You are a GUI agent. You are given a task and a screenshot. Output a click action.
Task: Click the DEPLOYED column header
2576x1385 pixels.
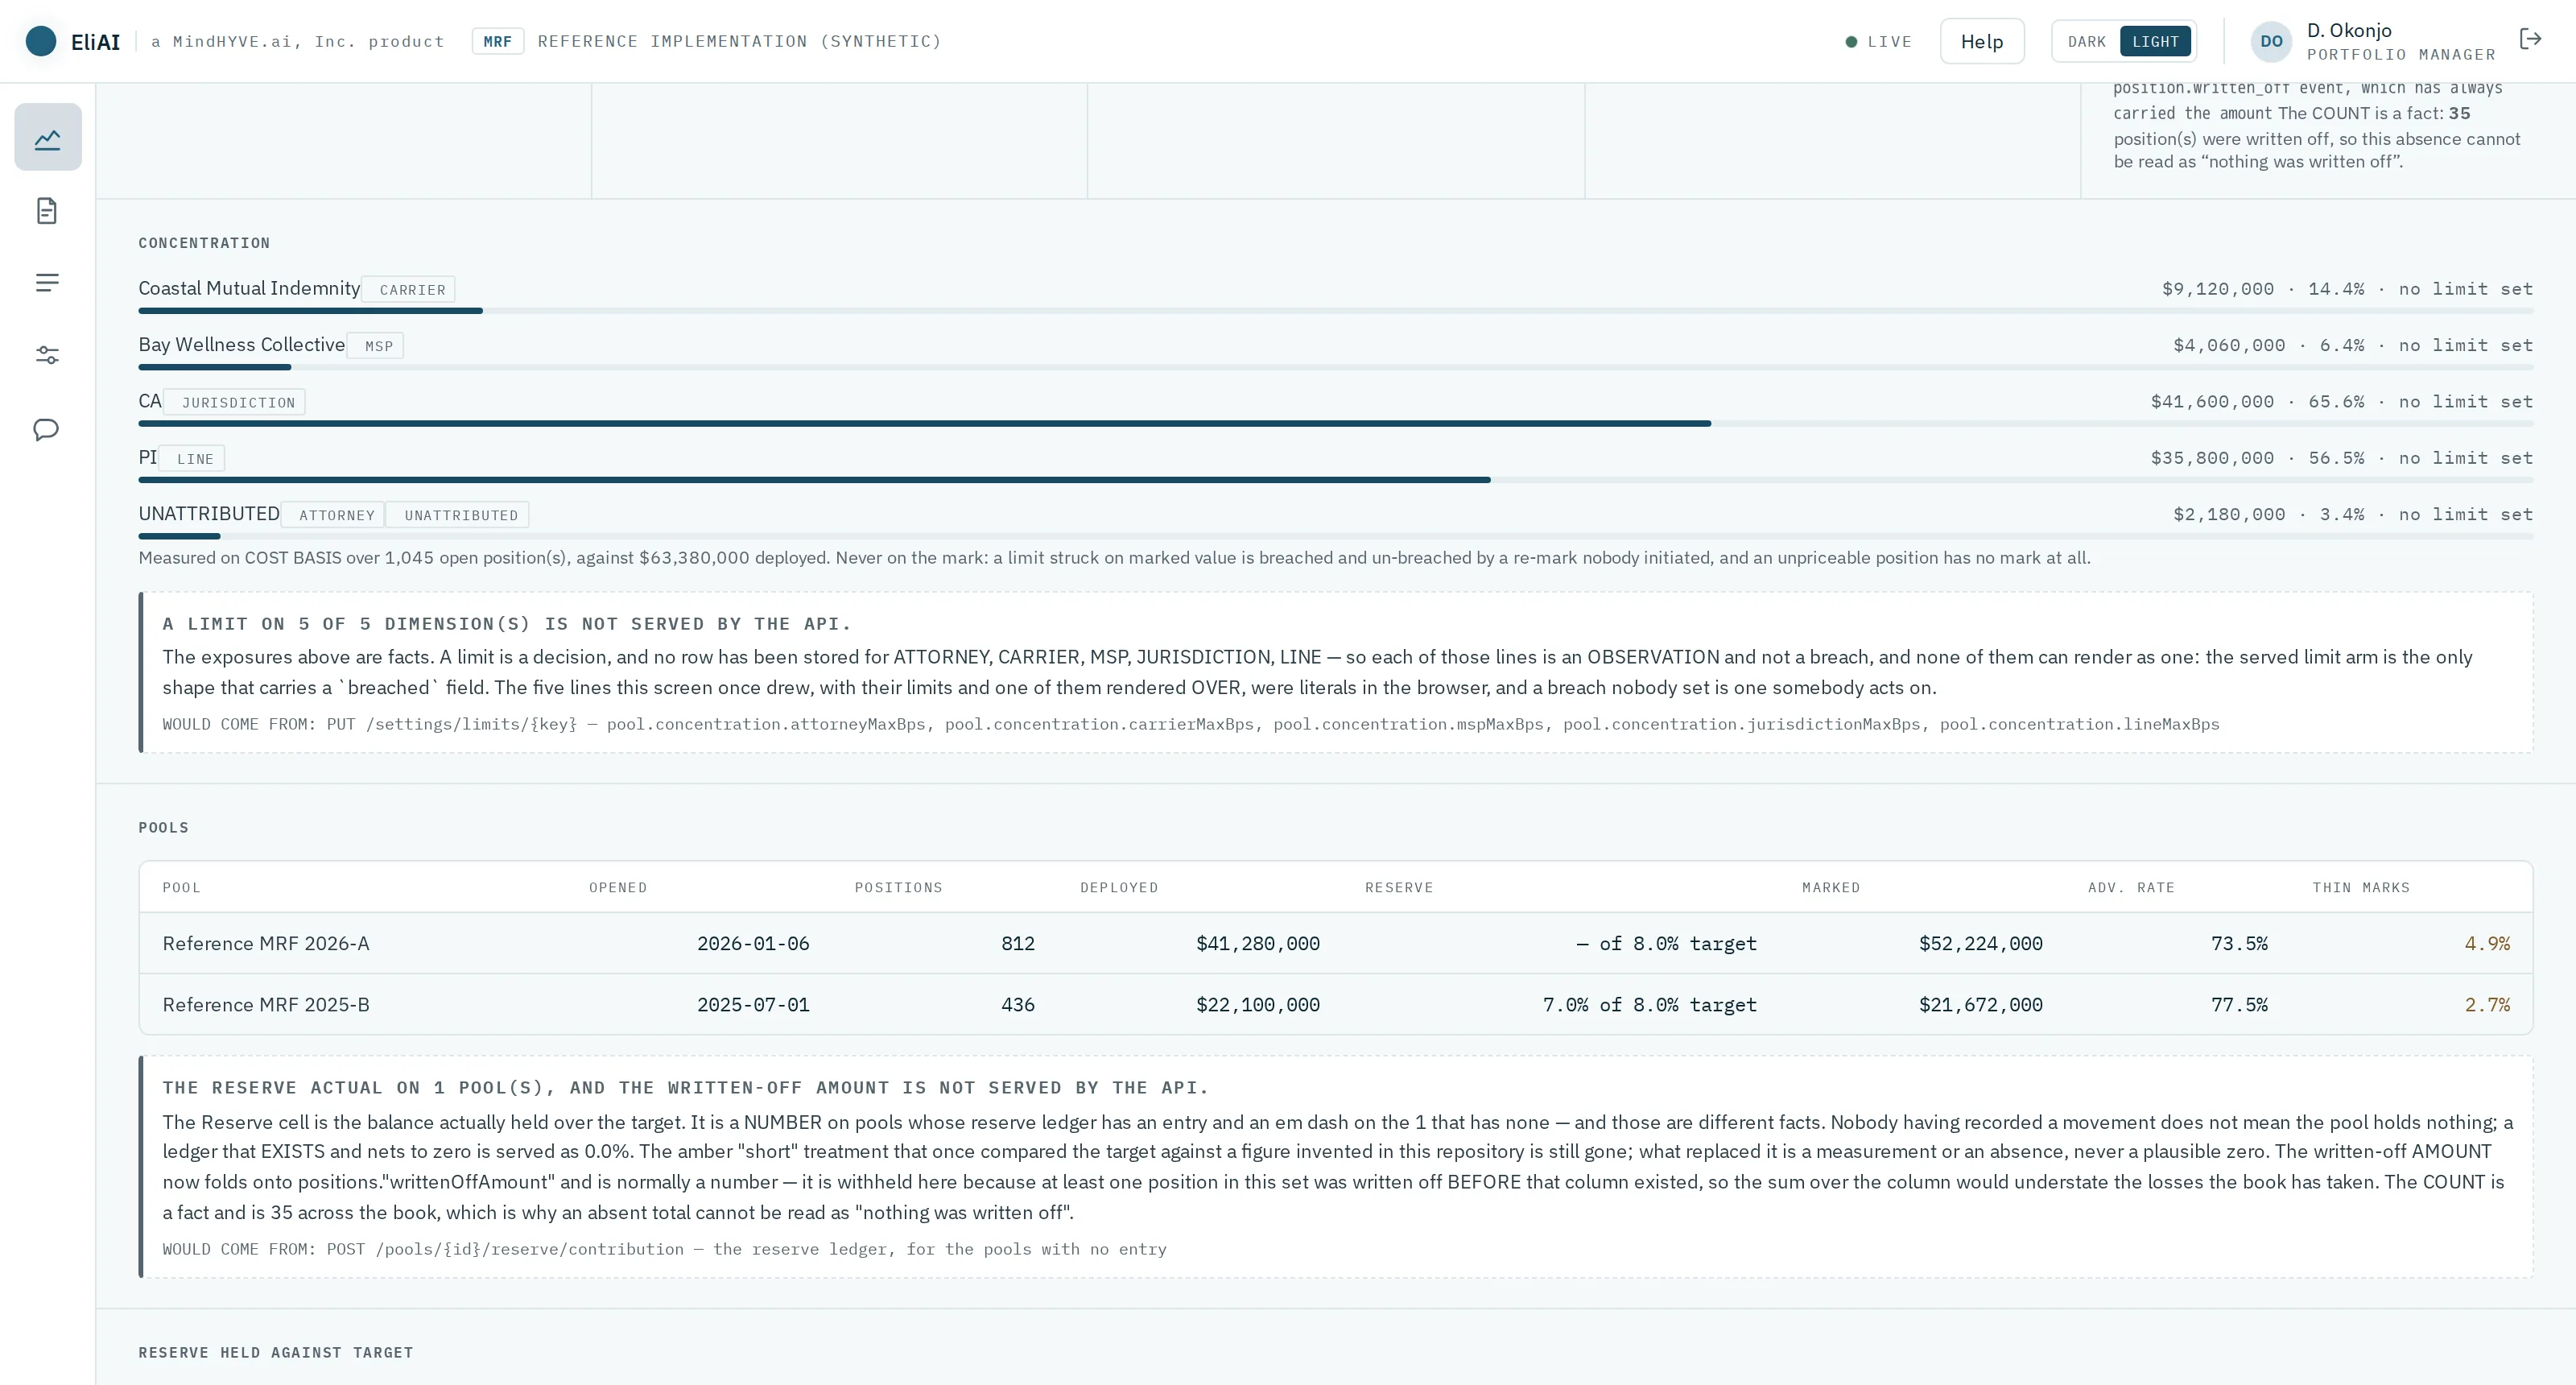pos(1118,887)
